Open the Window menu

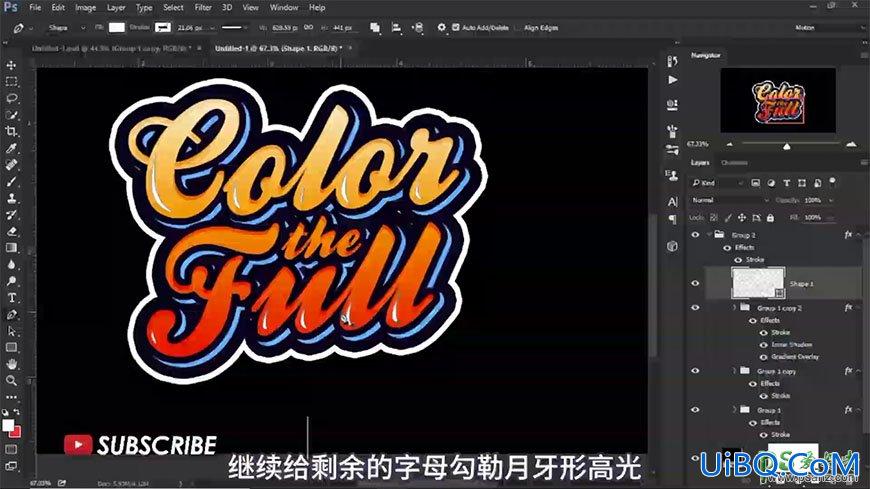(x=284, y=8)
